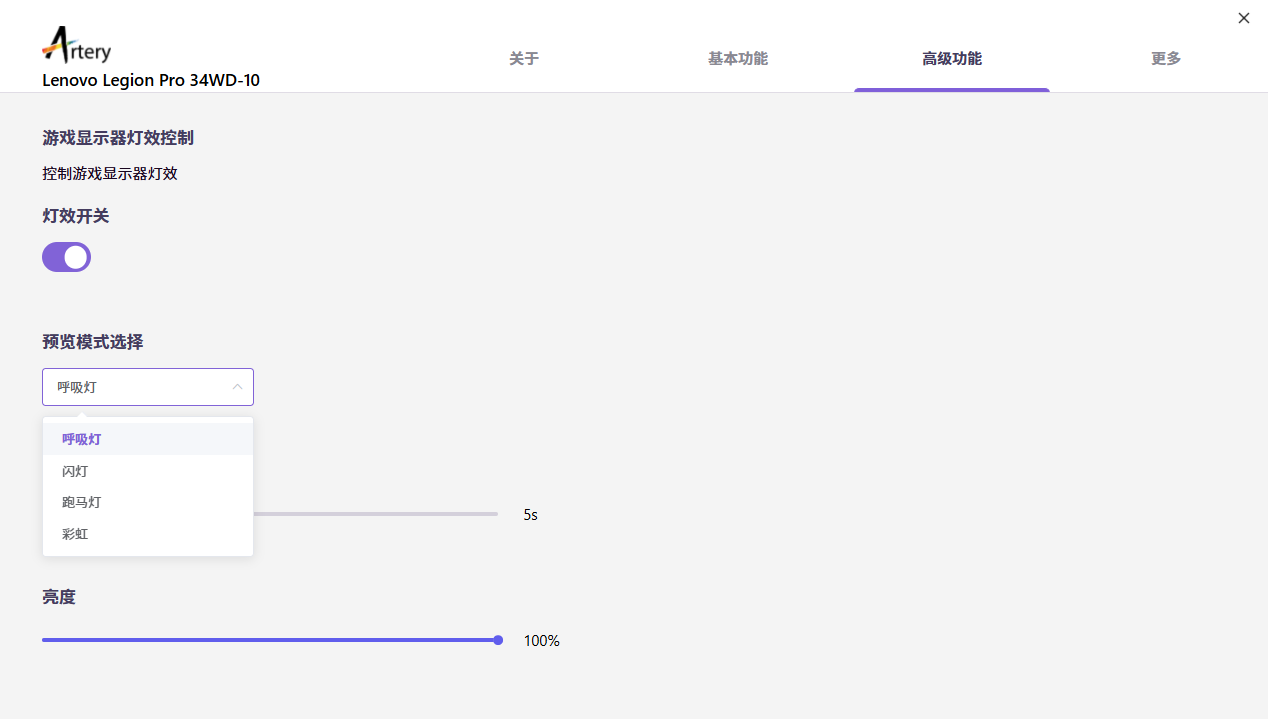
Task: Click the 100% brightness value label
Action: point(542,641)
